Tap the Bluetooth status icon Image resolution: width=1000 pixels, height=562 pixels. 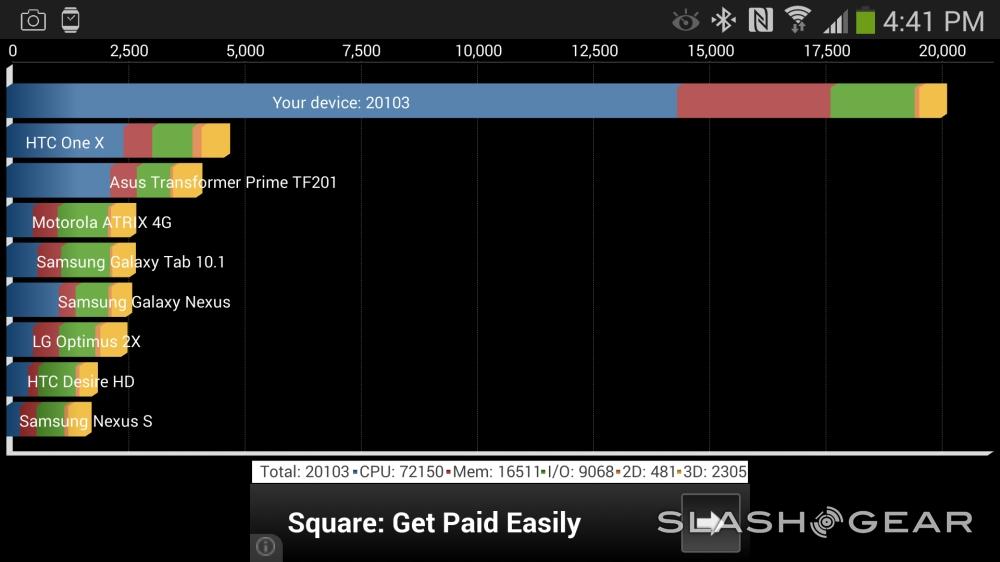coord(722,19)
